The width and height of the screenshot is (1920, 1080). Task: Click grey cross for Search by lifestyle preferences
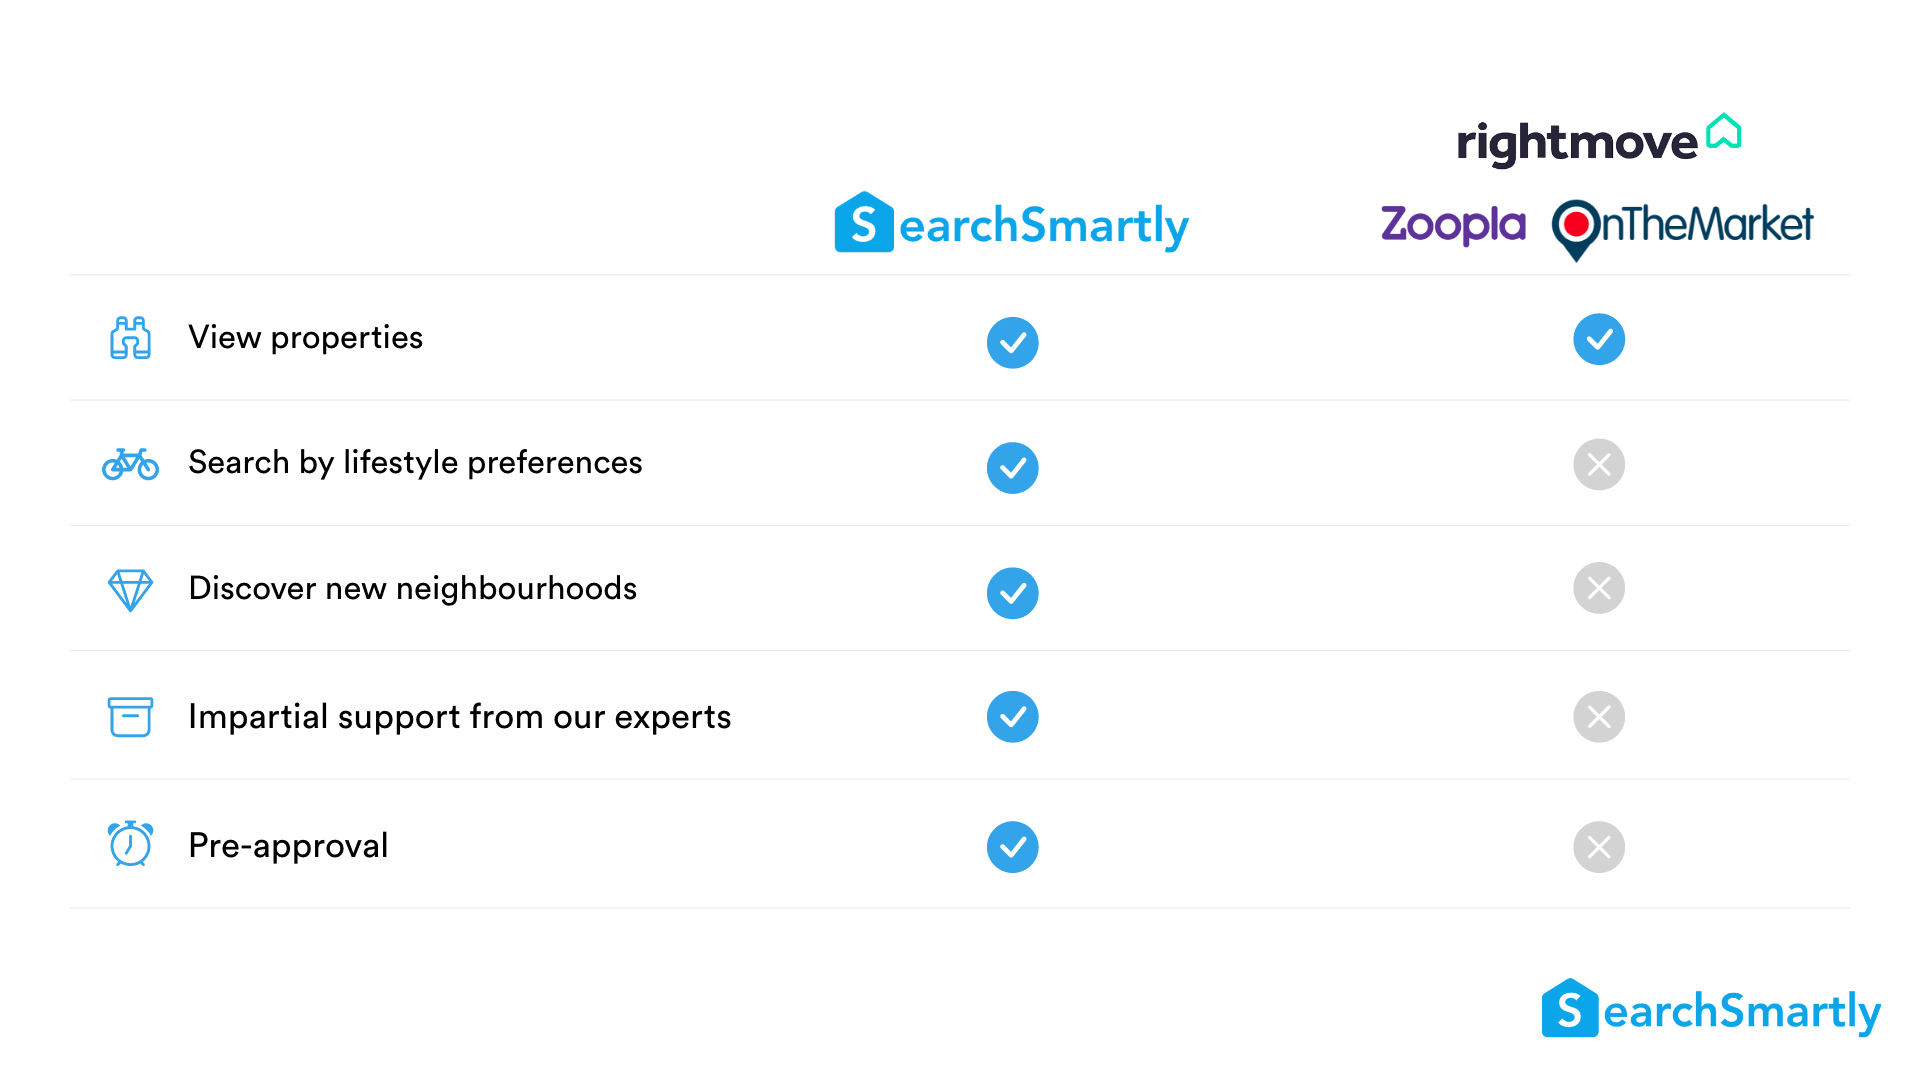pos(1599,465)
